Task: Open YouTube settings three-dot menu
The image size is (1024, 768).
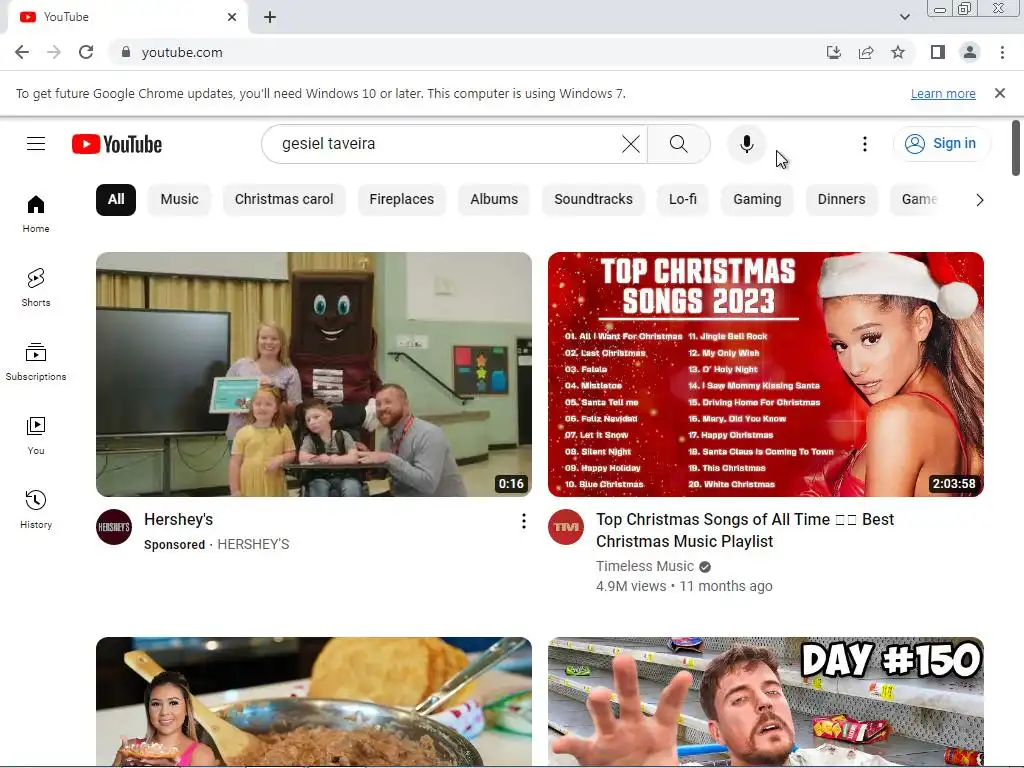Action: tap(865, 144)
